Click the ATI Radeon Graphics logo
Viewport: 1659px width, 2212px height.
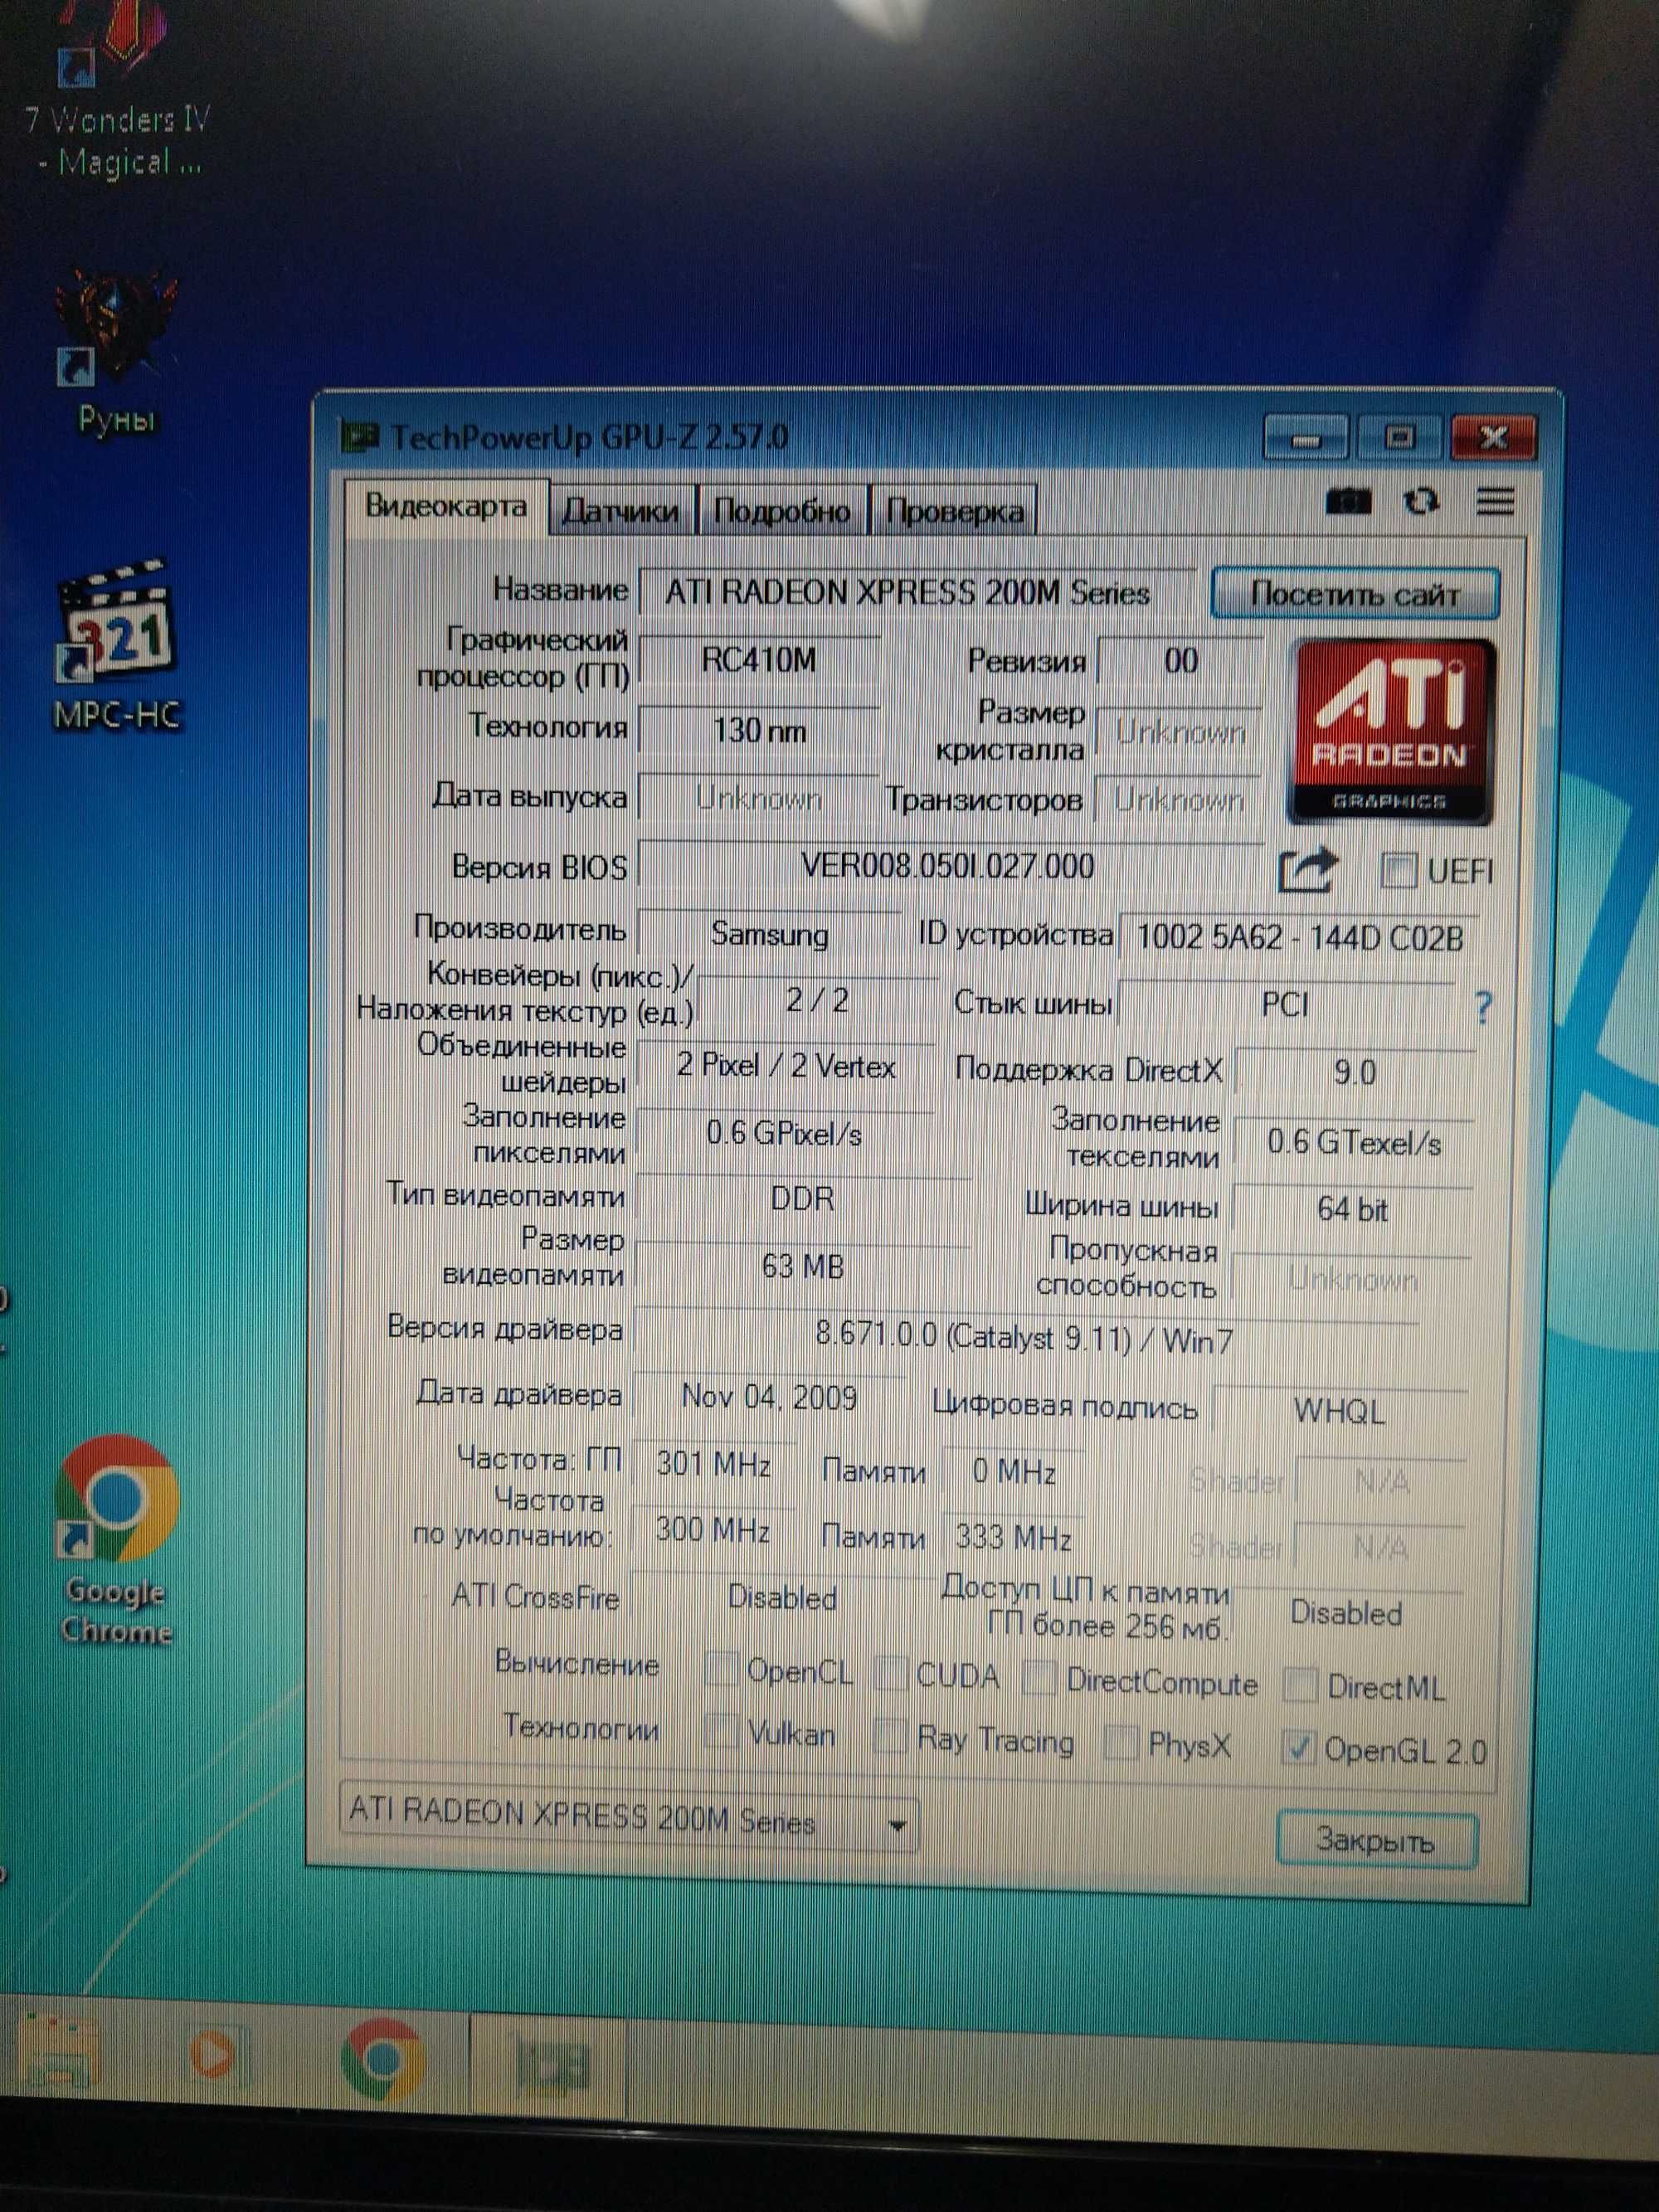(1391, 732)
